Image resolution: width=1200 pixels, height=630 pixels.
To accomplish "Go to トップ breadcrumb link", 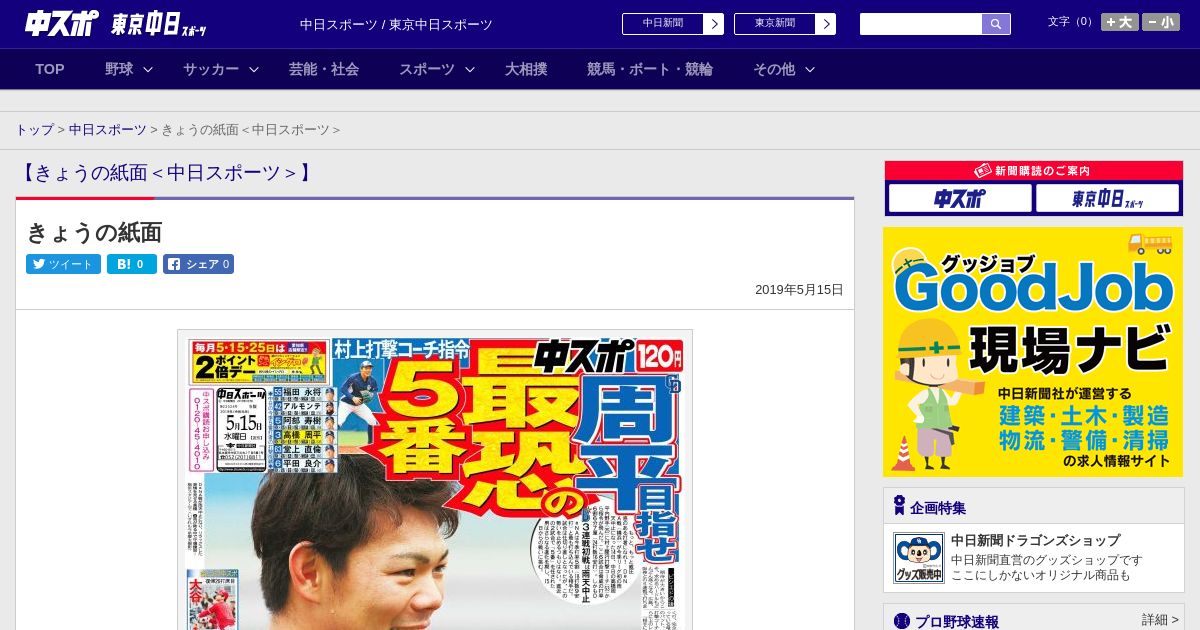I will tap(34, 130).
